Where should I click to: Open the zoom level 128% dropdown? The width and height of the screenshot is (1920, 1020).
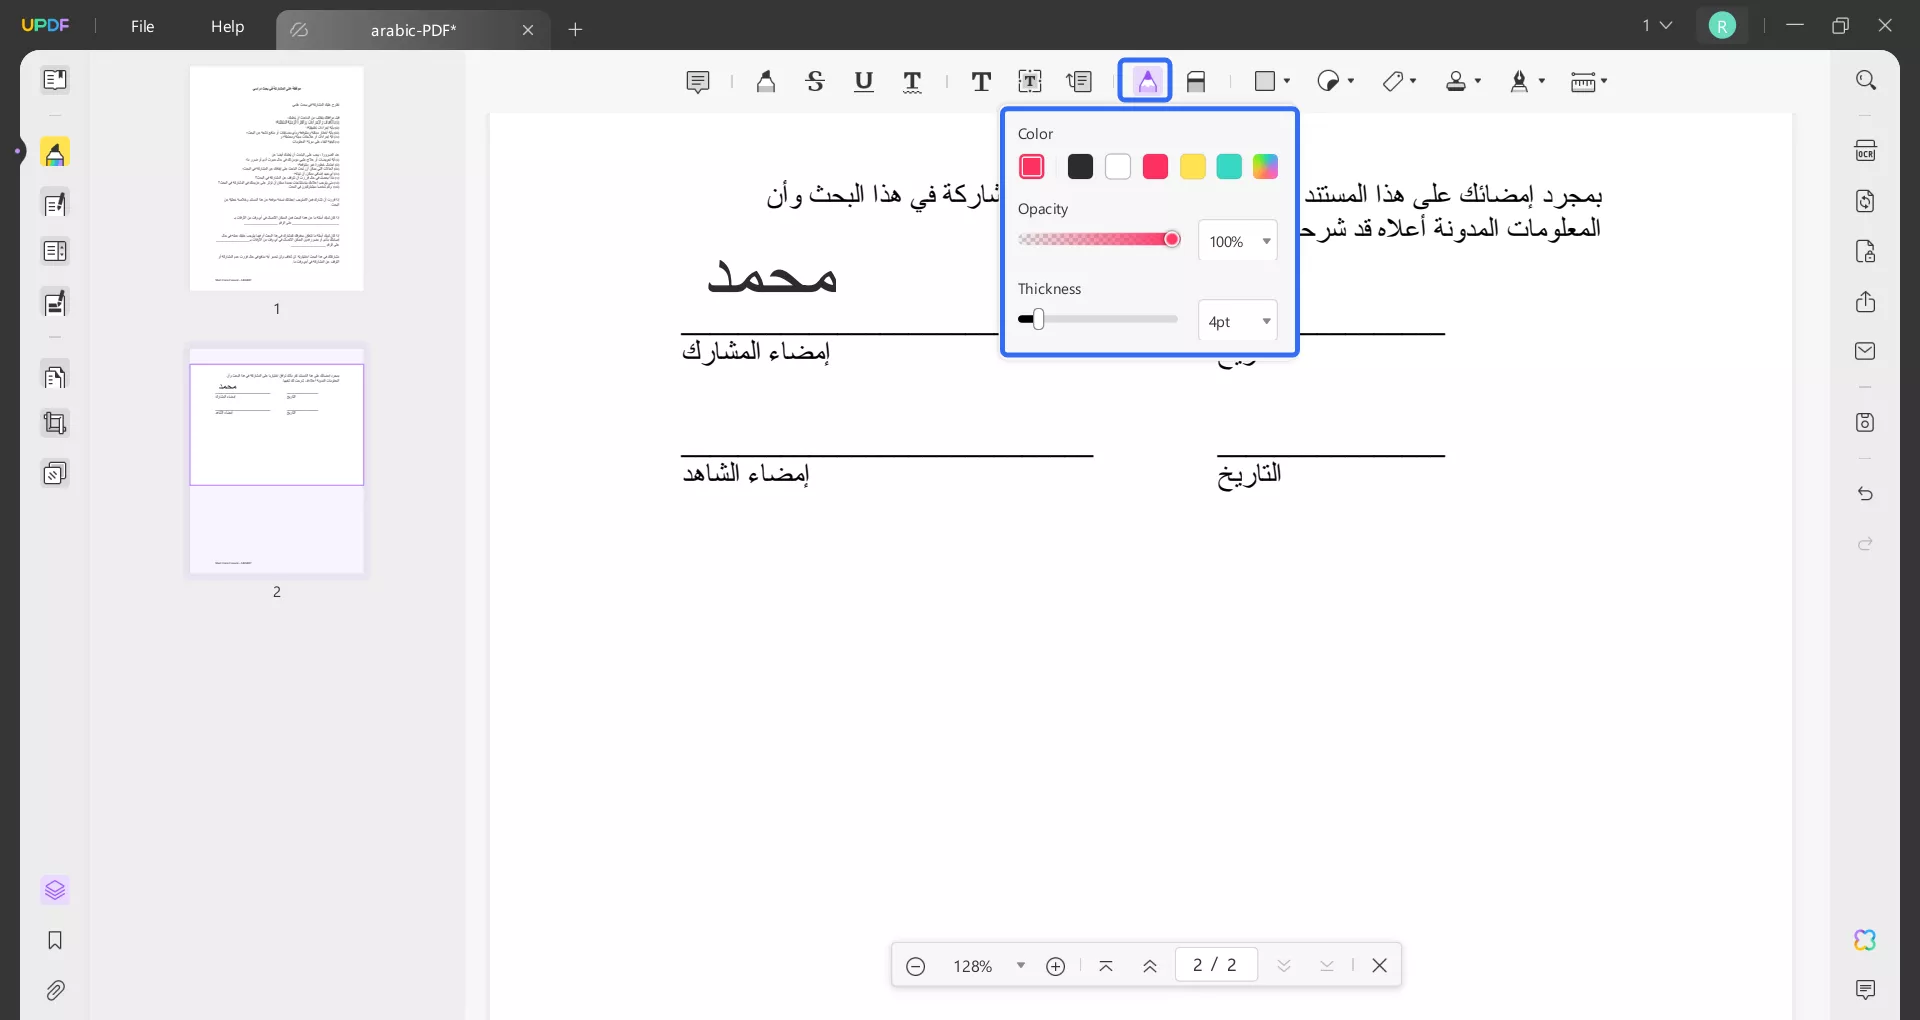pyautogui.click(x=988, y=965)
